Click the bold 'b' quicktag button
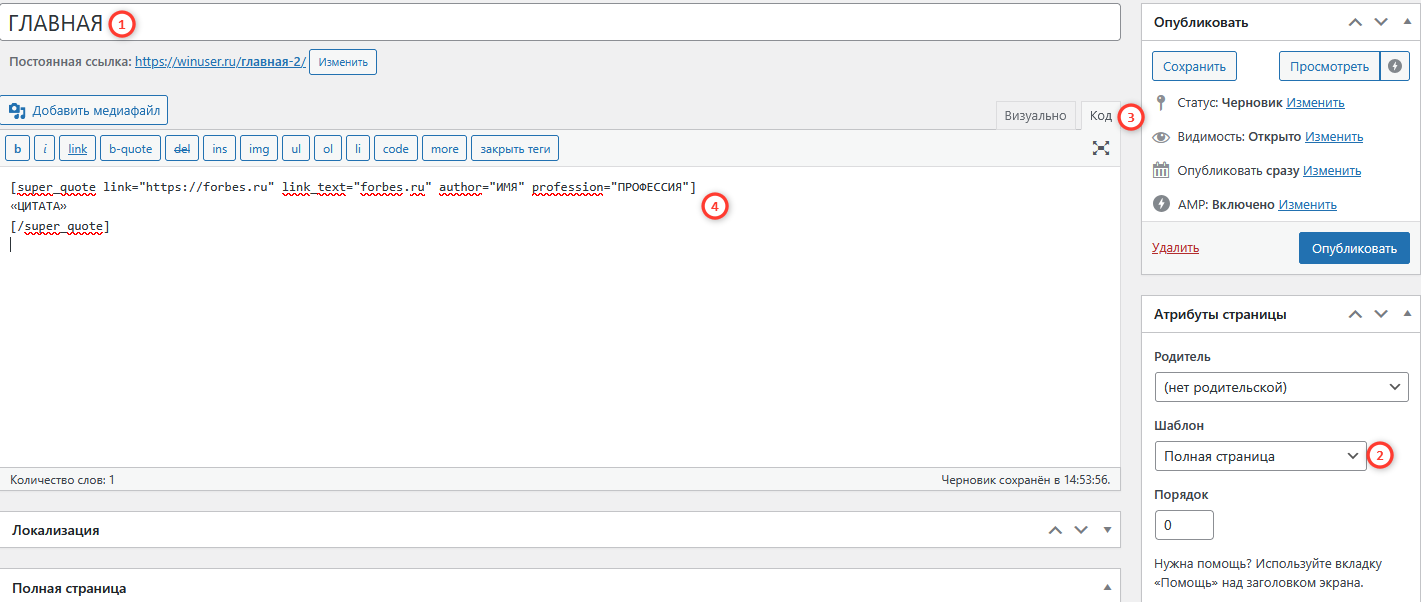The width and height of the screenshot is (1421, 602). click(17, 149)
